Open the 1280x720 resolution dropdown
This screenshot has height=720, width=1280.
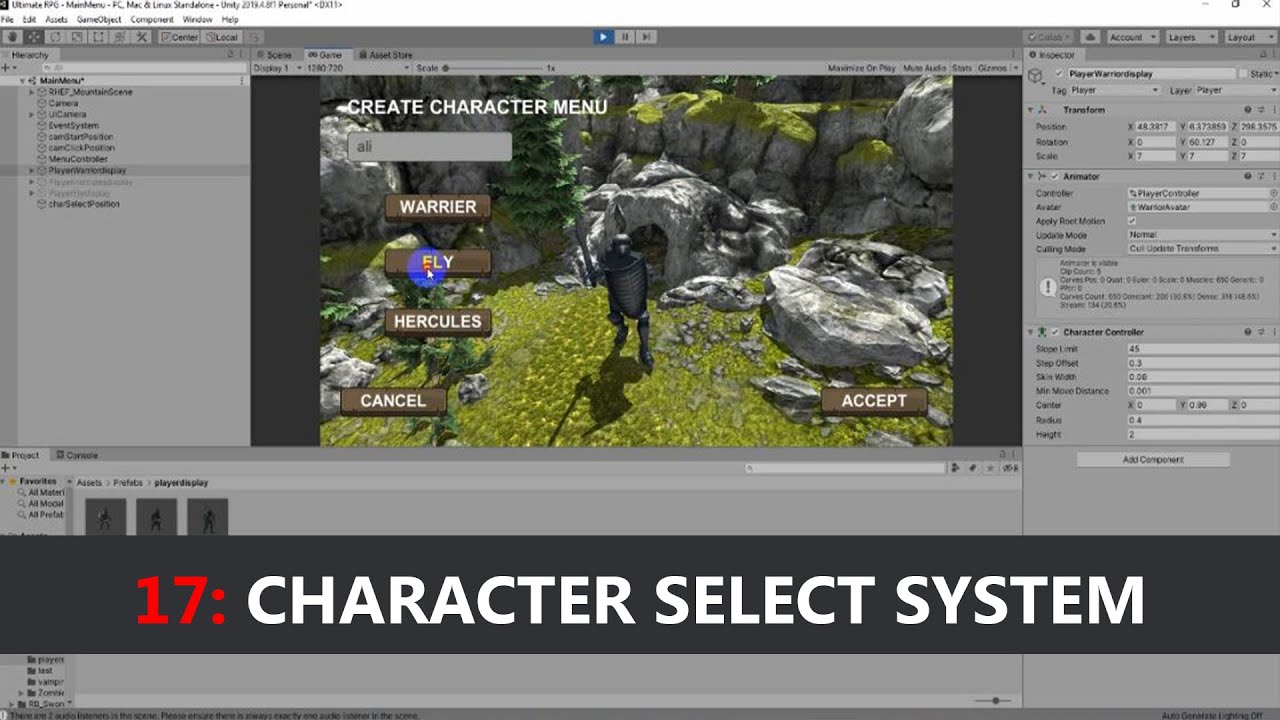357,68
